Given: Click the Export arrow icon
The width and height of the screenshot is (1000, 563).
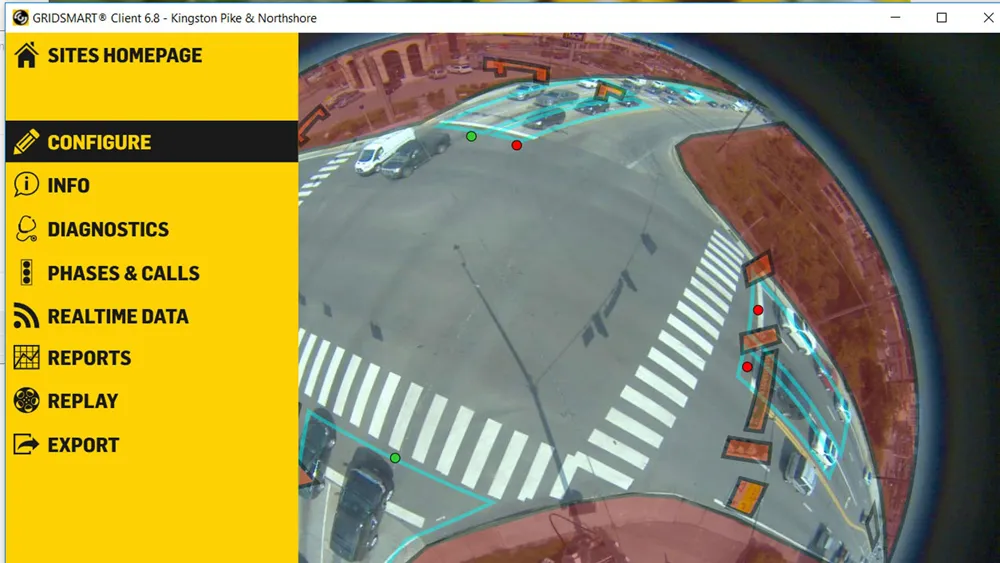Looking at the screenshot, I should [26, 444].
